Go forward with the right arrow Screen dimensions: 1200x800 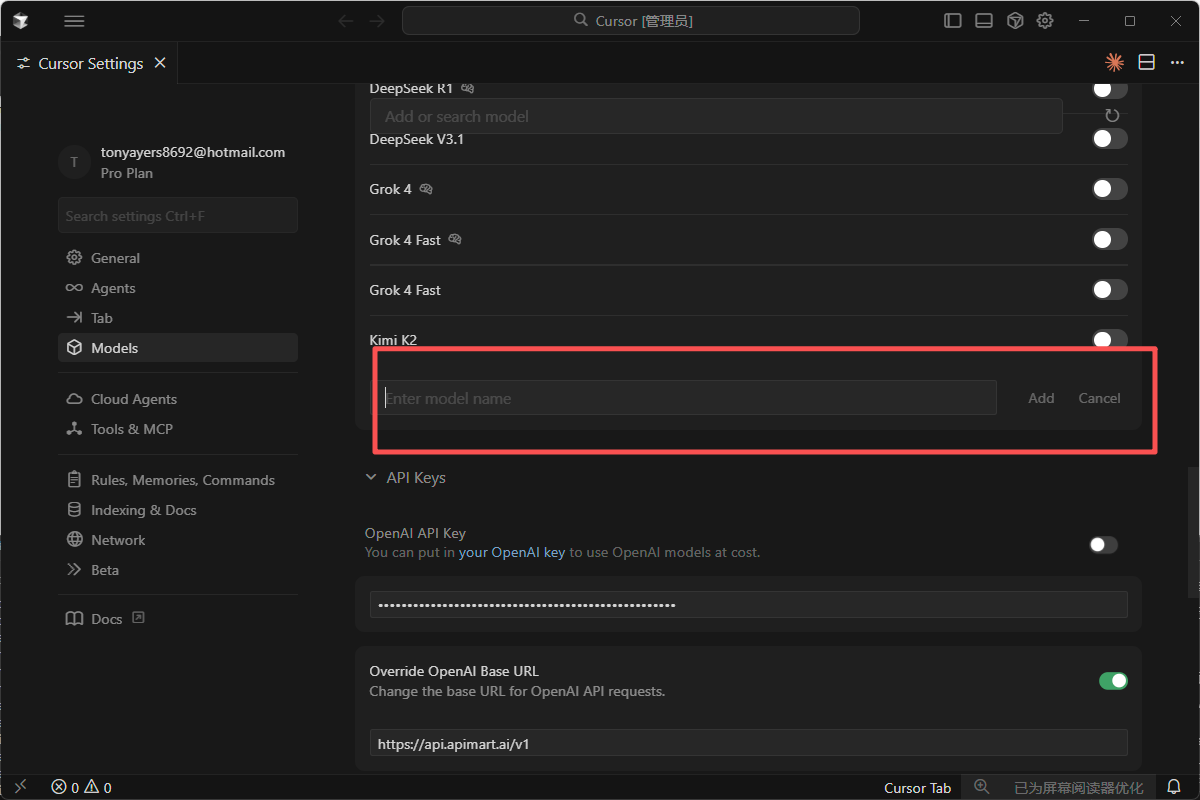[x=377, y=20]
